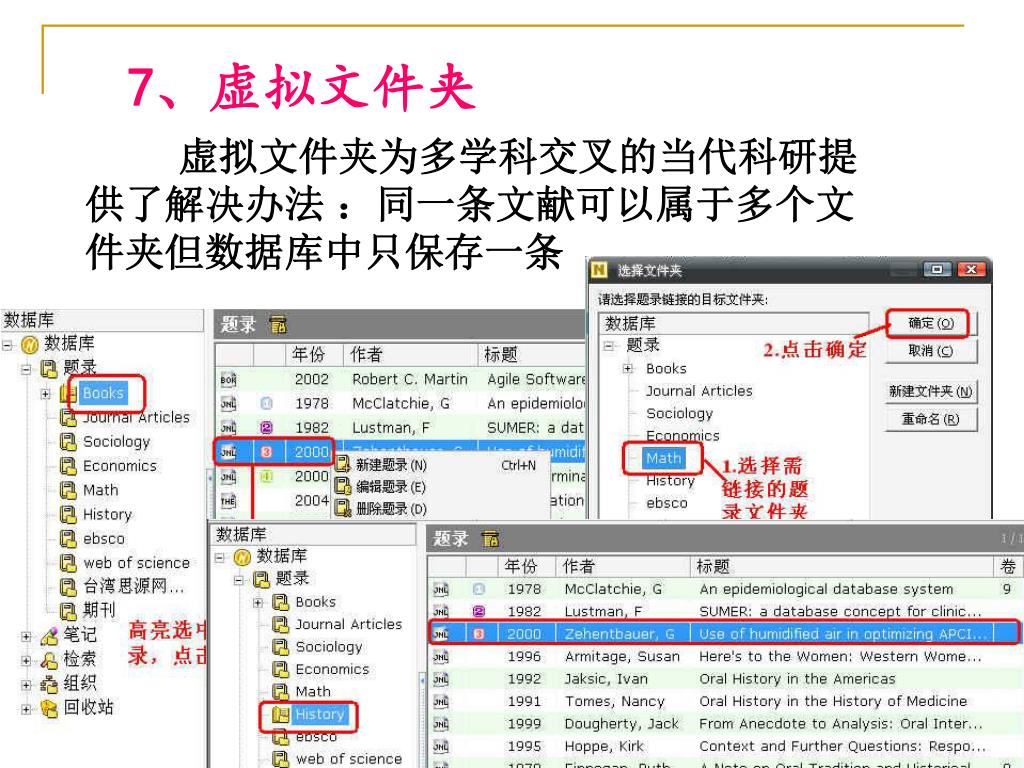Sort by 作者 column in lower table
1024x768 pixels.
[623, 566]
